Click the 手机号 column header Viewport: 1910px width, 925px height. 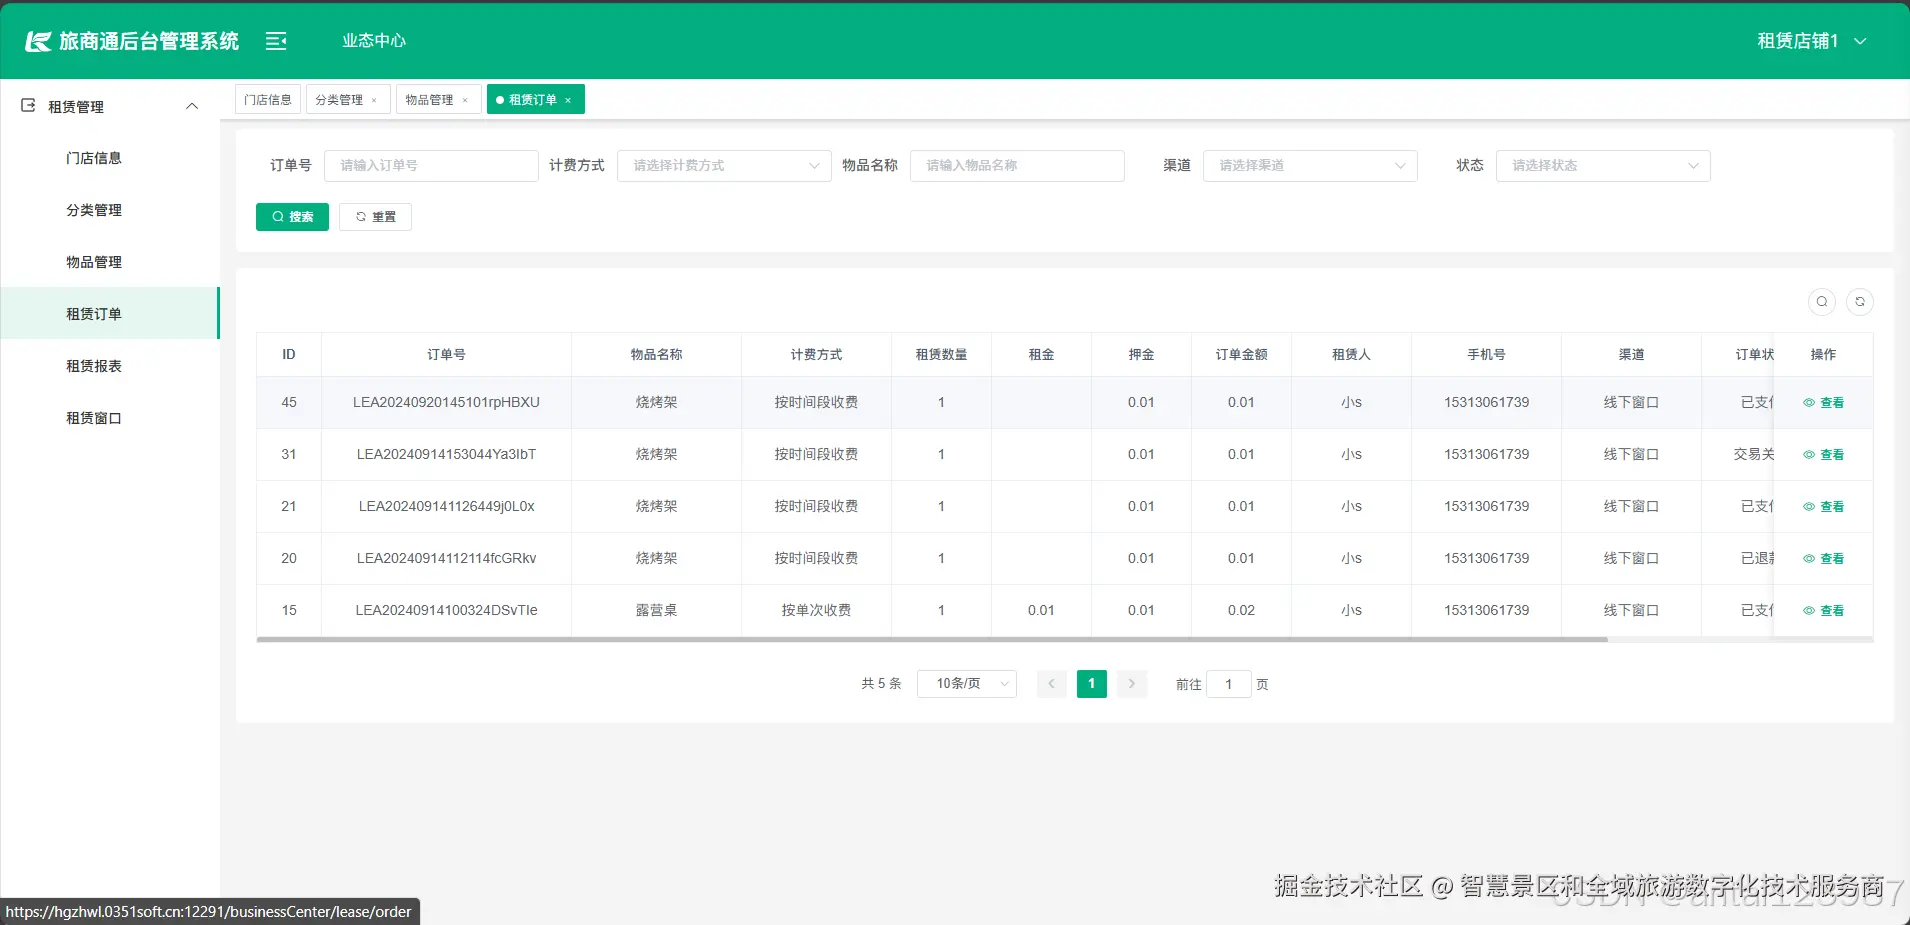[x=1486, y=355]
